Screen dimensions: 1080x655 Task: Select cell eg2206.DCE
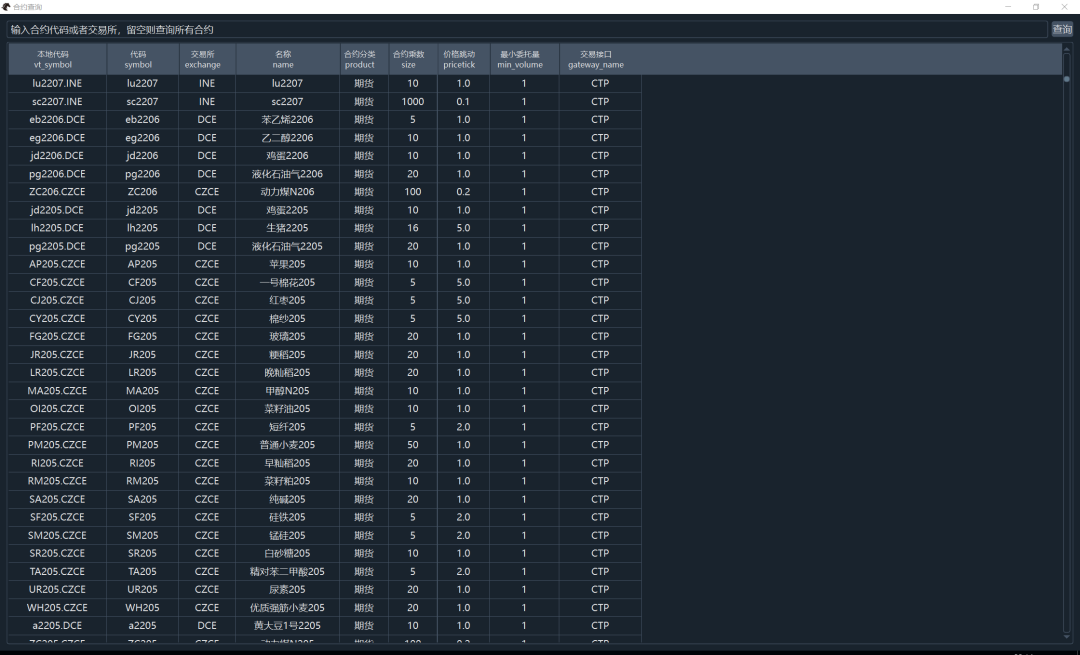coord(57,138)
